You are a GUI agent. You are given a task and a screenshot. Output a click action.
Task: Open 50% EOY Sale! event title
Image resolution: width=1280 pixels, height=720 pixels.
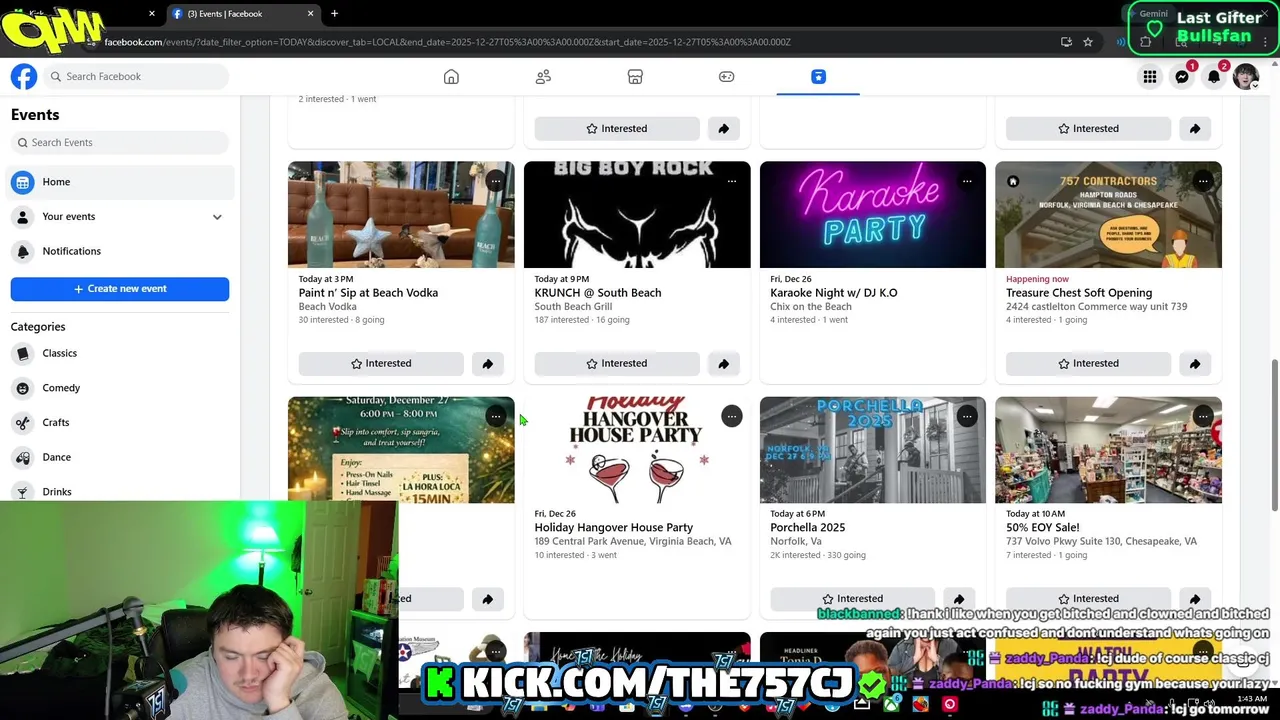pos(1043,527)
